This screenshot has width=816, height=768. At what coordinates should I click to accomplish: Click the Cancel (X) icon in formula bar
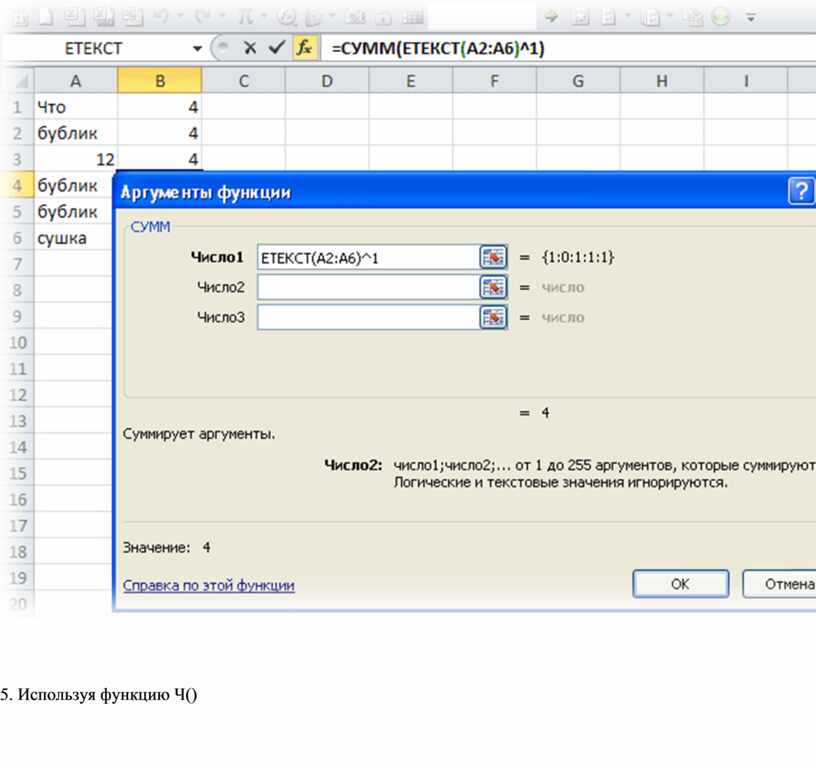(x=250, y=48)
